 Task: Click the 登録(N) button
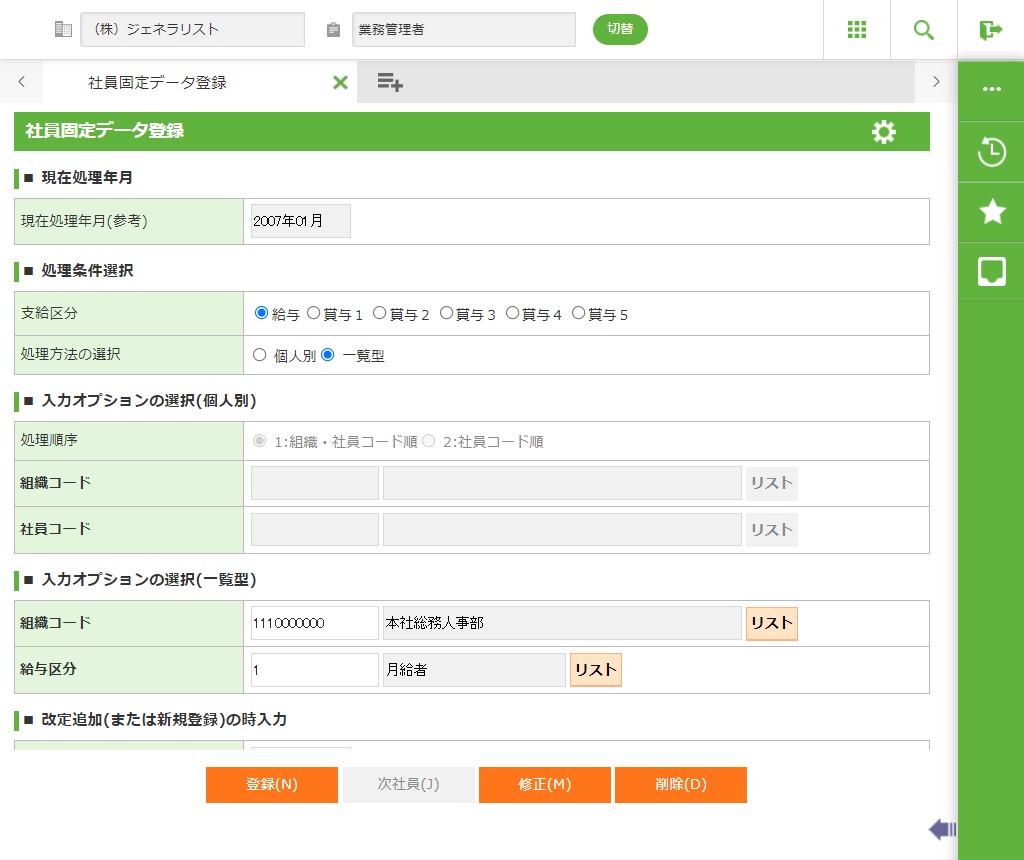click(x=272, y=785)
